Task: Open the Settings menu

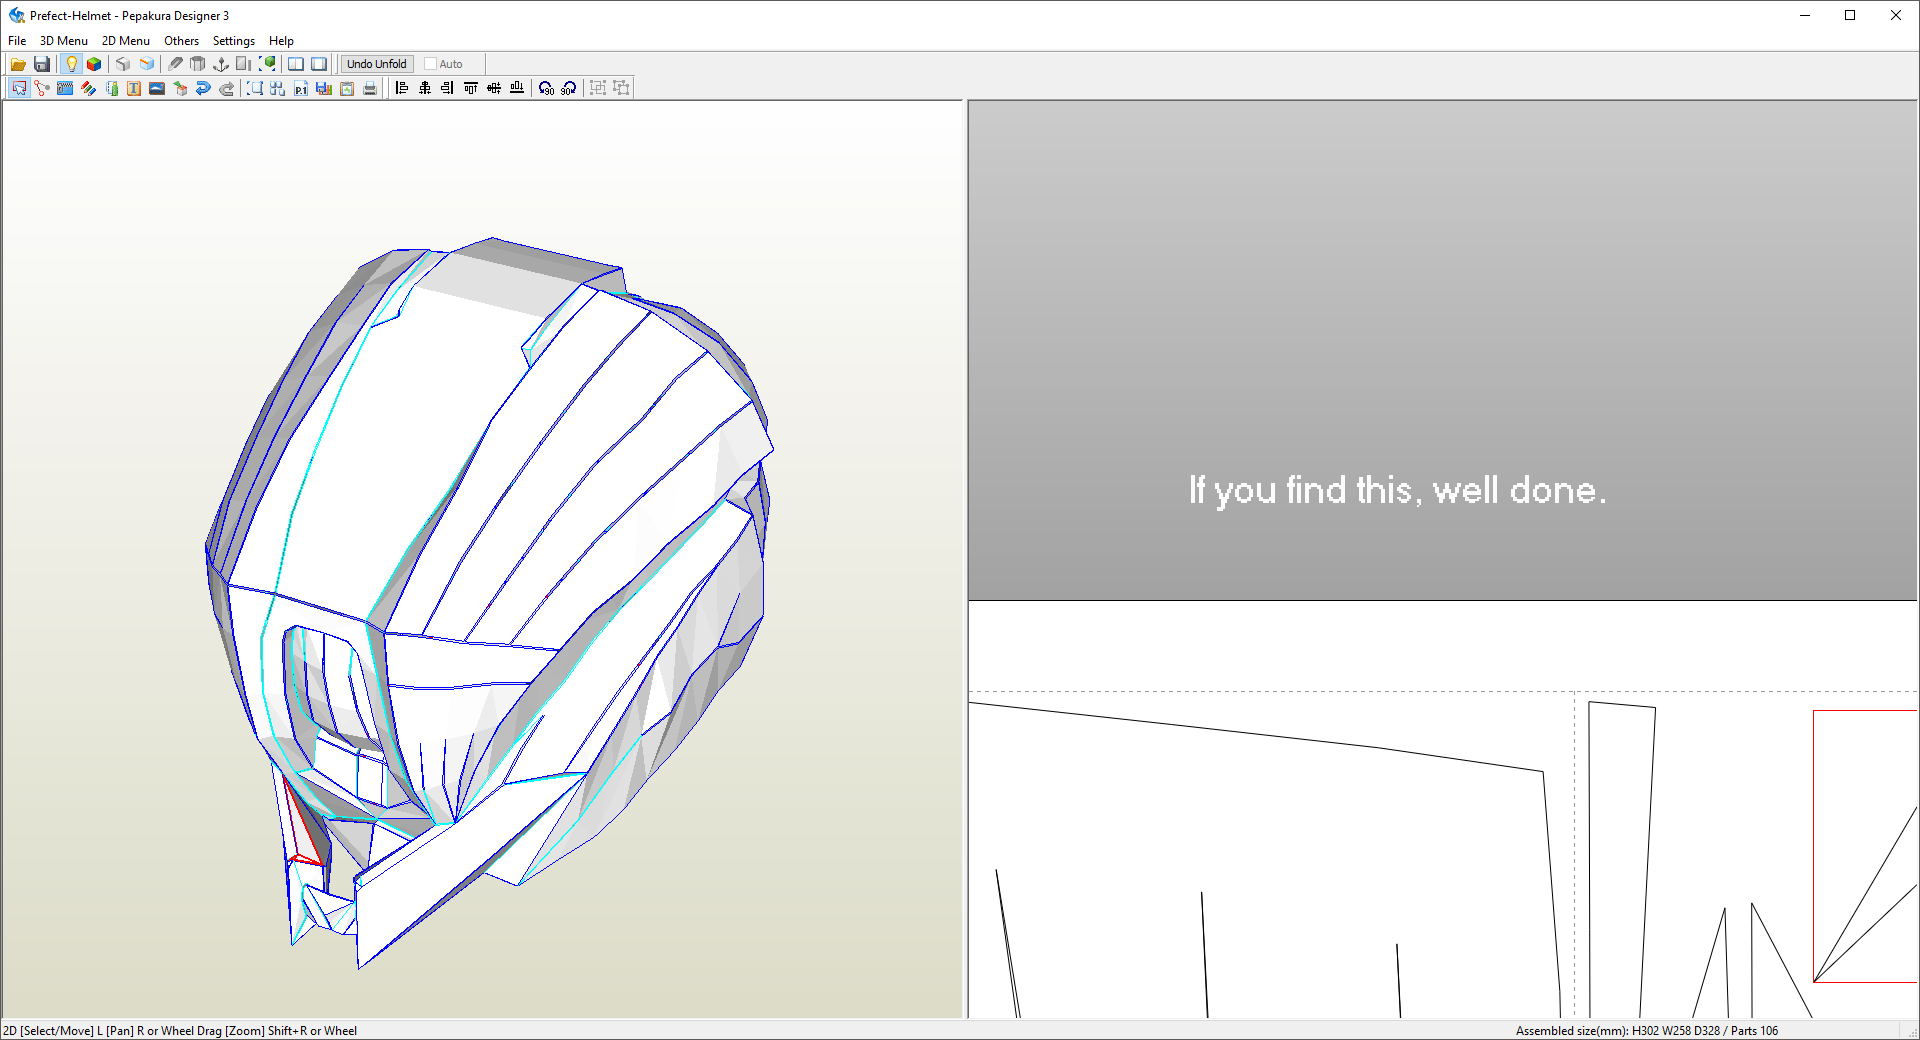Action: [234, 41]
